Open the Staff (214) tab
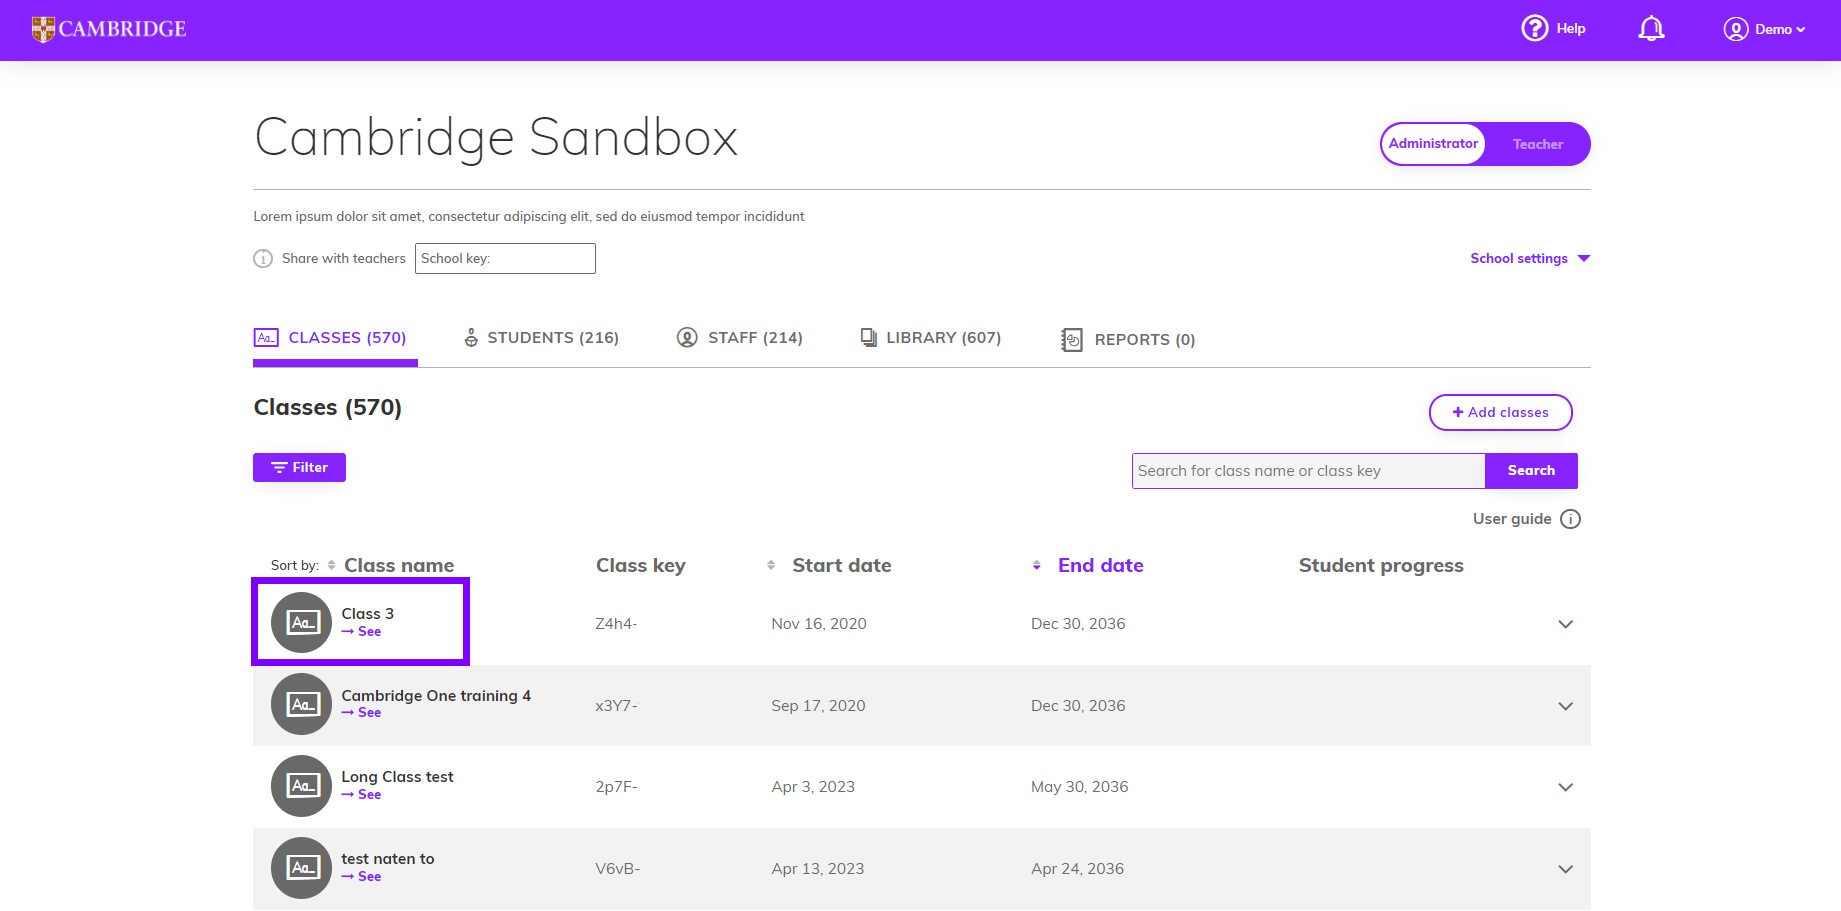1841x911 pixels. click(740, 338)
